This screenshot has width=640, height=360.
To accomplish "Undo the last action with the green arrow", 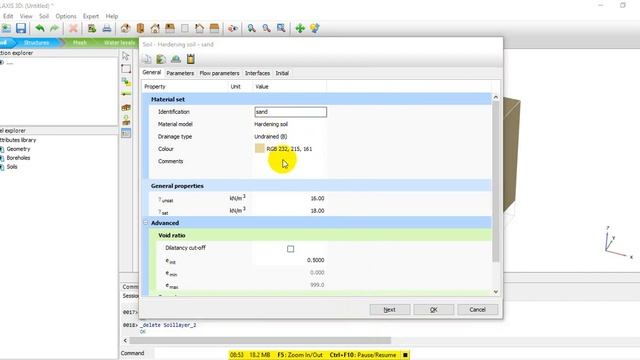I will pyautogui.click(x=40, y=28).
